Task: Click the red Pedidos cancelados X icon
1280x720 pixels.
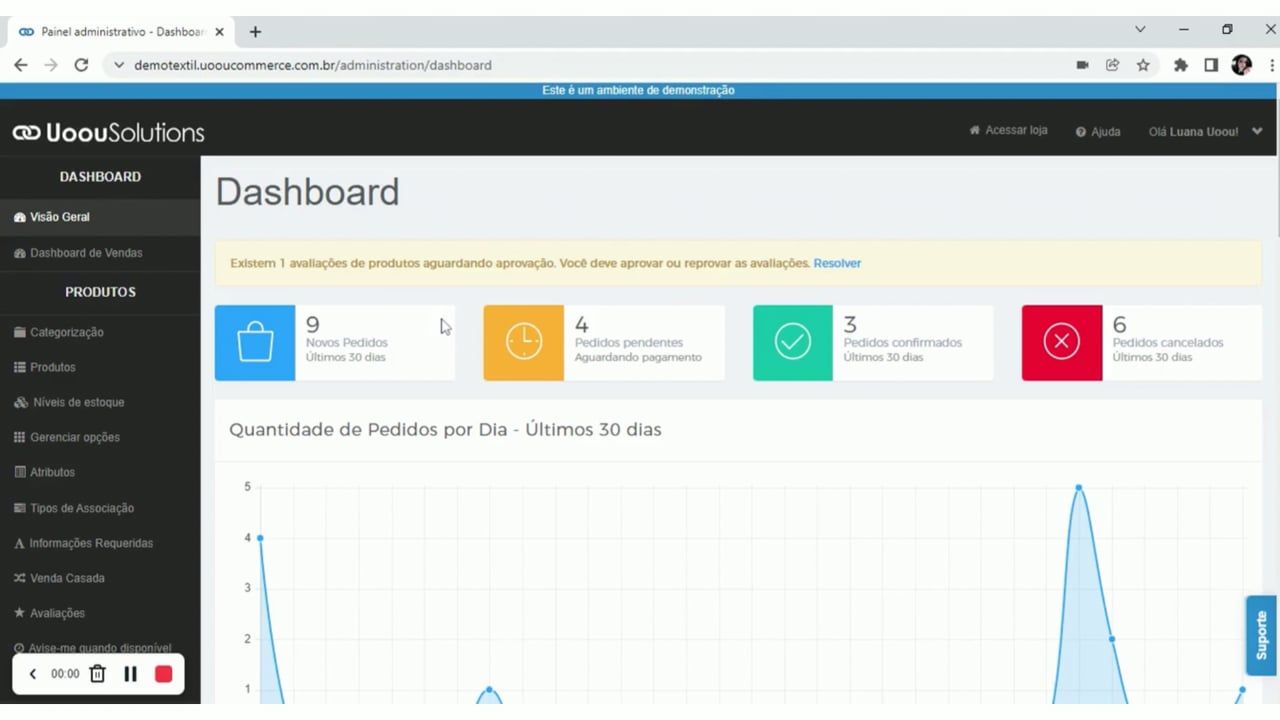Action: pos(1061,343)
